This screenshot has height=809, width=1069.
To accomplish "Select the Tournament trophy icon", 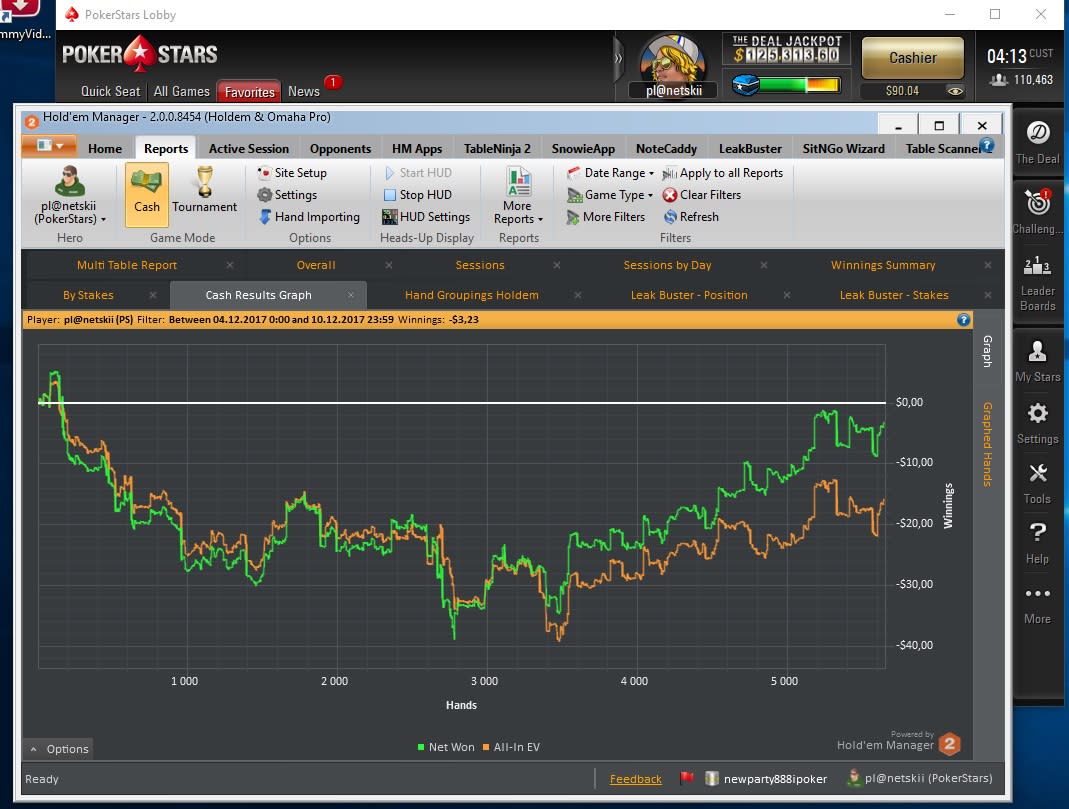I will pos(205,190).
